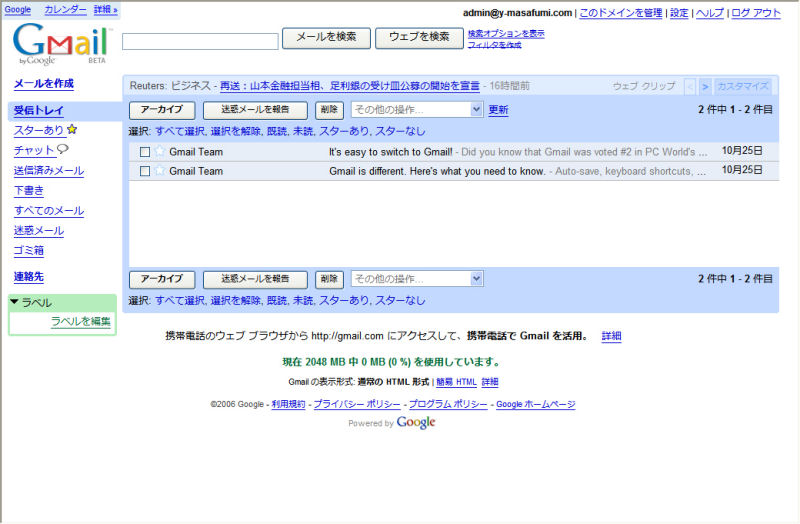
Task: Click 既読 in the bottom selection row
Action: pyautogui.click(x=277, y=301)
